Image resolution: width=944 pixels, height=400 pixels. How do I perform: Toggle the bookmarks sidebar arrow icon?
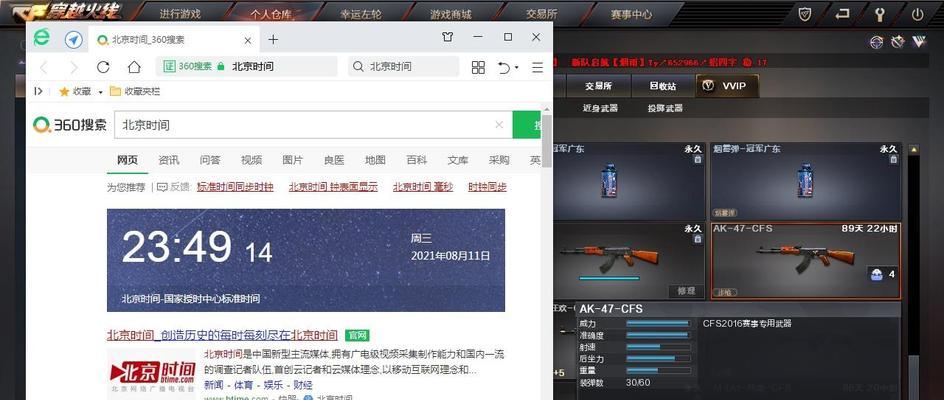pyautogui.click(x=39, y=91)
